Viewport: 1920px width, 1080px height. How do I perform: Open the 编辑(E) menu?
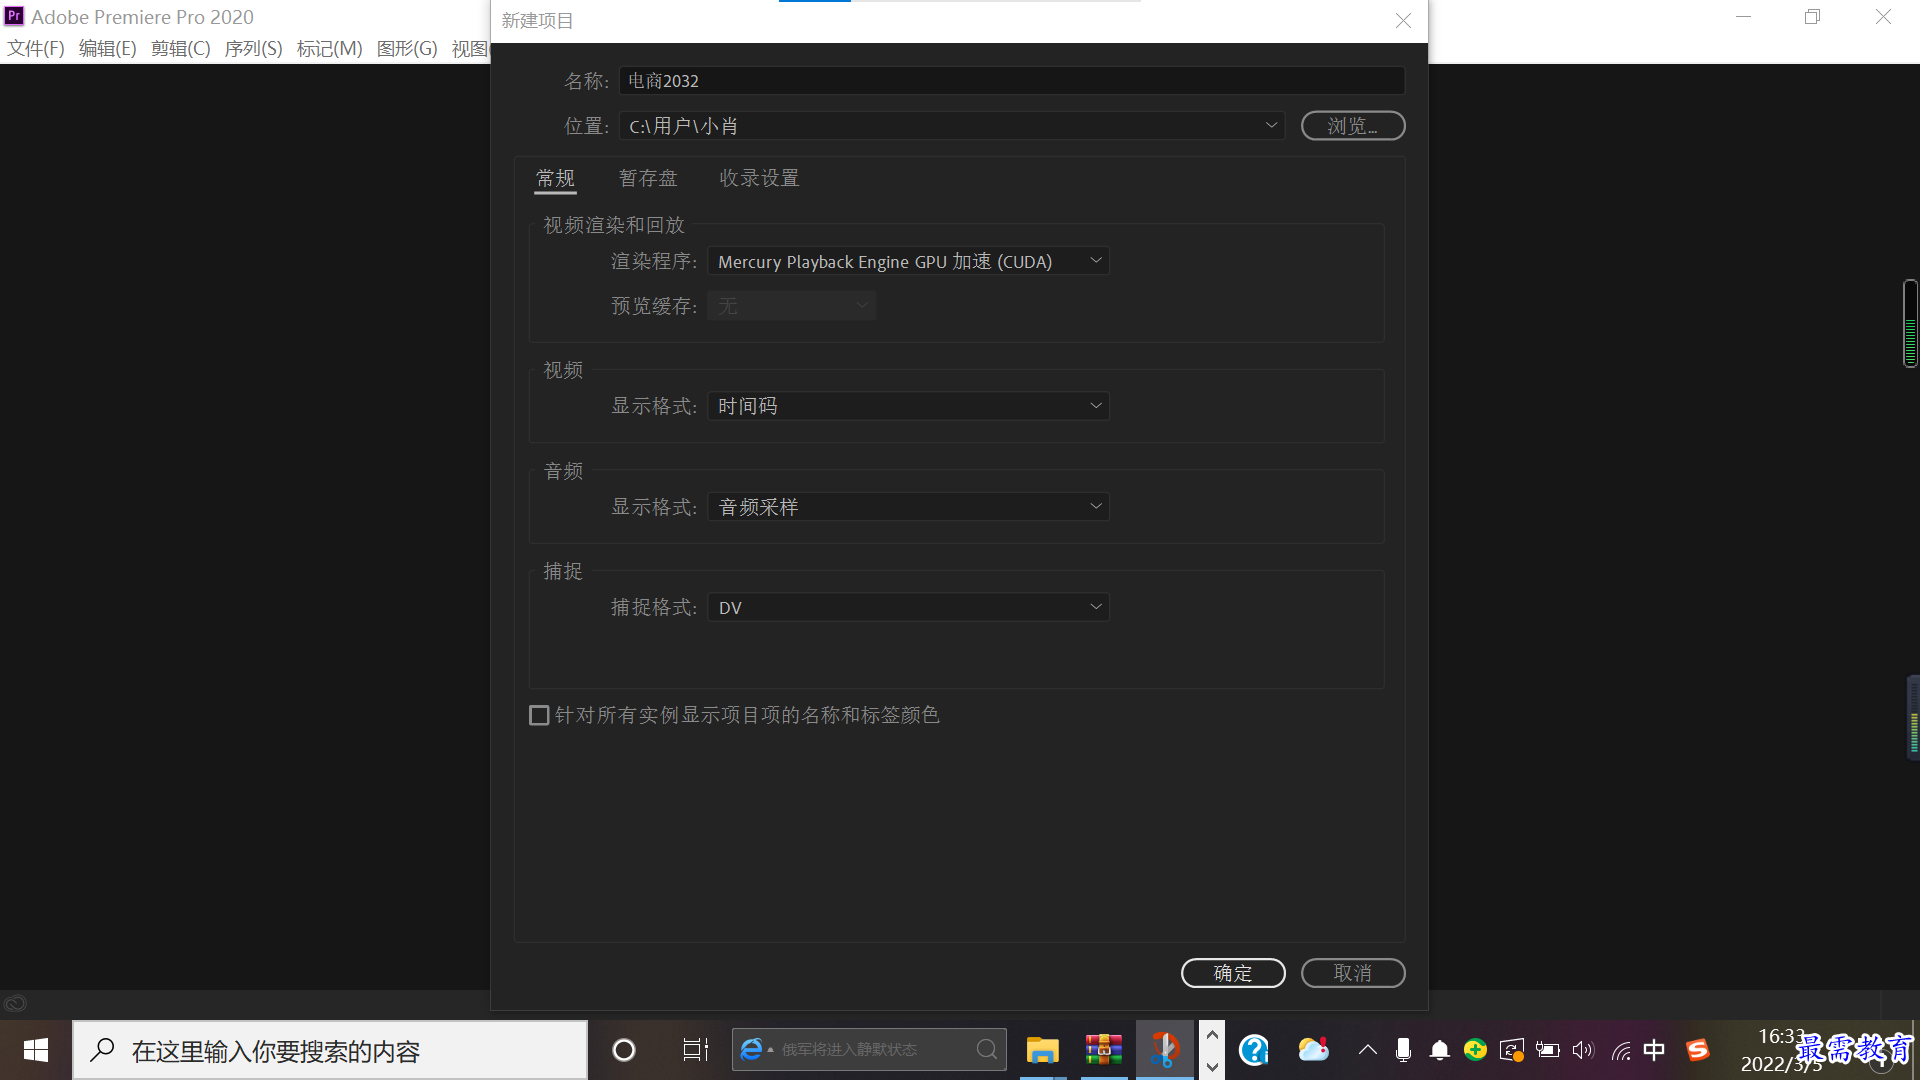tap(108, 49)
